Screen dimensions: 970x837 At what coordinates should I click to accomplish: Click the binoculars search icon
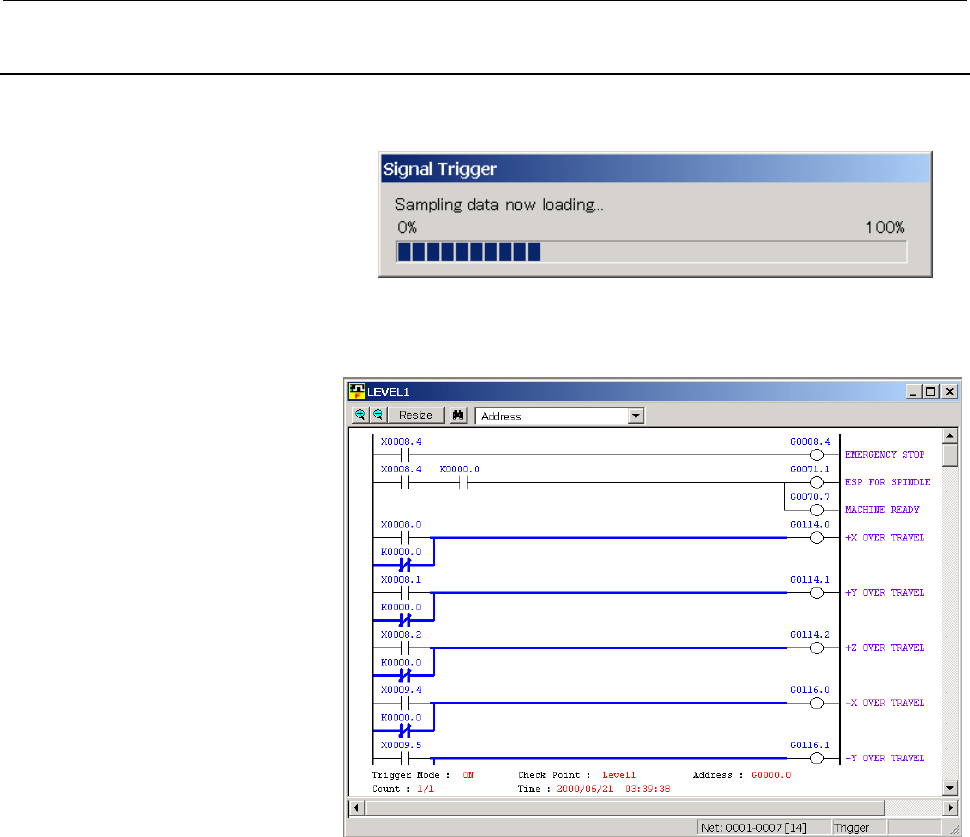click(x=459, y=415)
